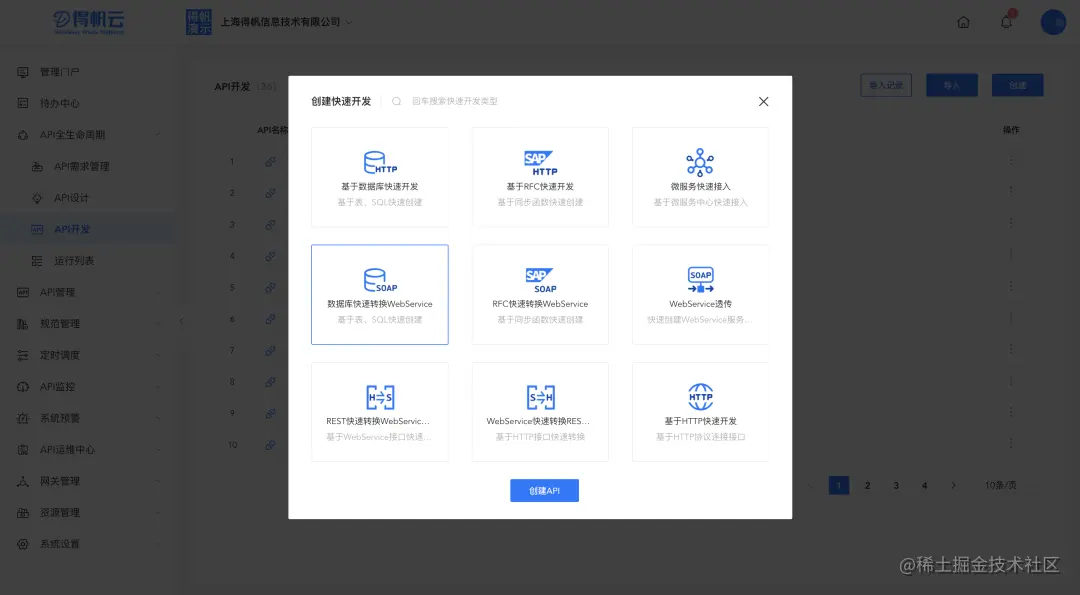The width and height of the screenshot is (1080, 595).
Task: Go to 运行列表 menu item
Action: [x=74, y=260]
